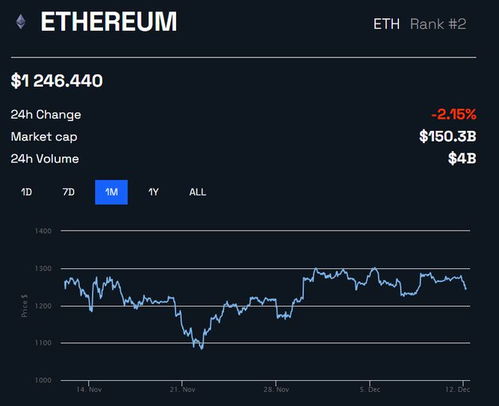Click the 28. Nov axis marker
The height and width of the screenshot is (406, 499).
276,389
